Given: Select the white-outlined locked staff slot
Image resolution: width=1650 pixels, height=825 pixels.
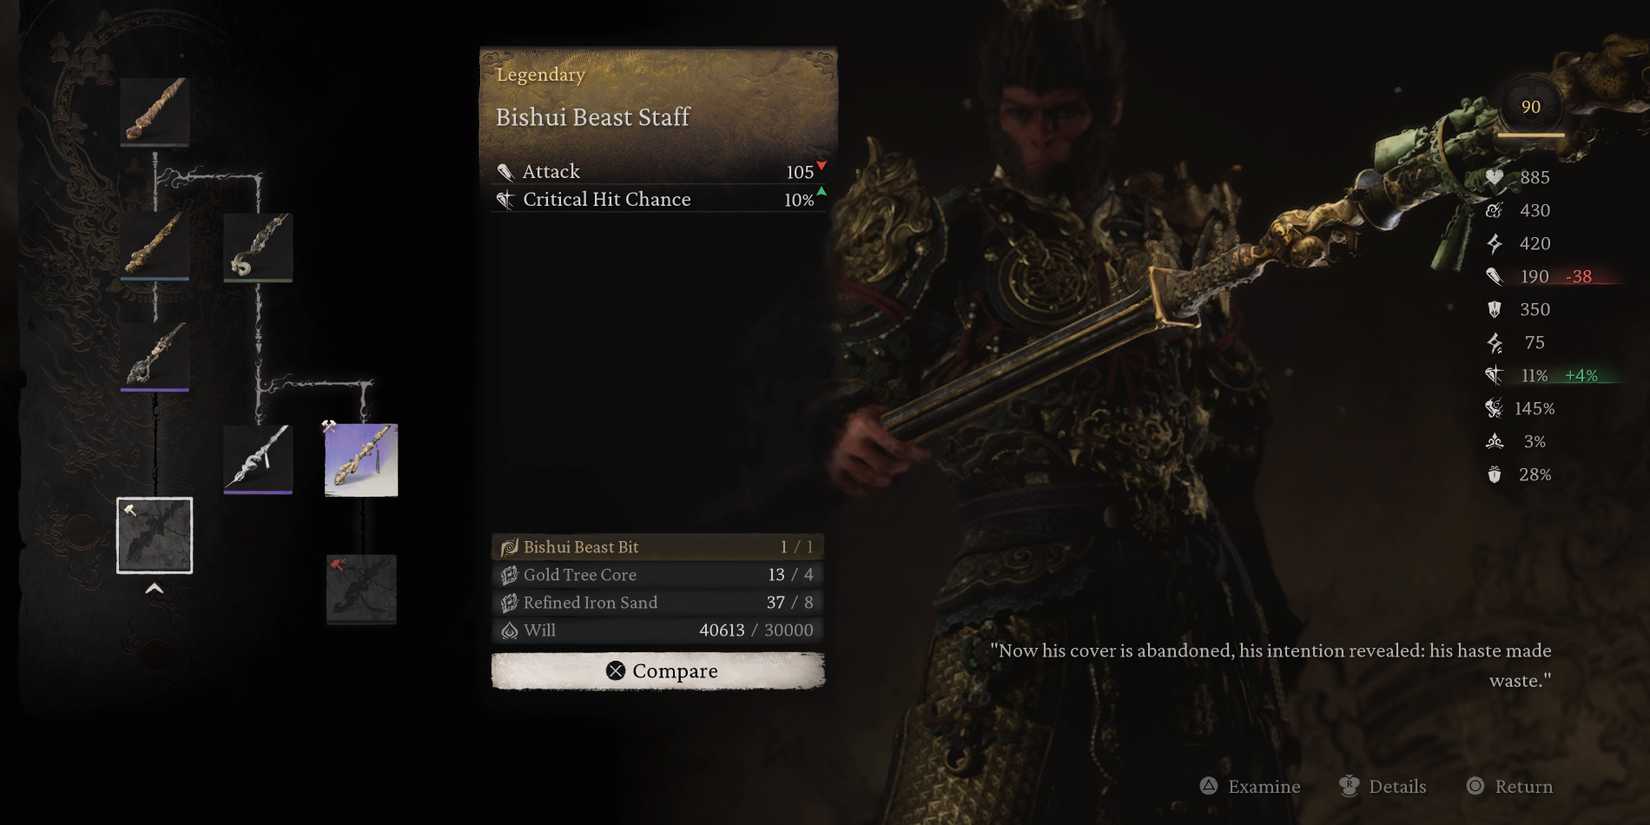Looking at the screenshot, I should pyautogui.click(x=154, y=535).
